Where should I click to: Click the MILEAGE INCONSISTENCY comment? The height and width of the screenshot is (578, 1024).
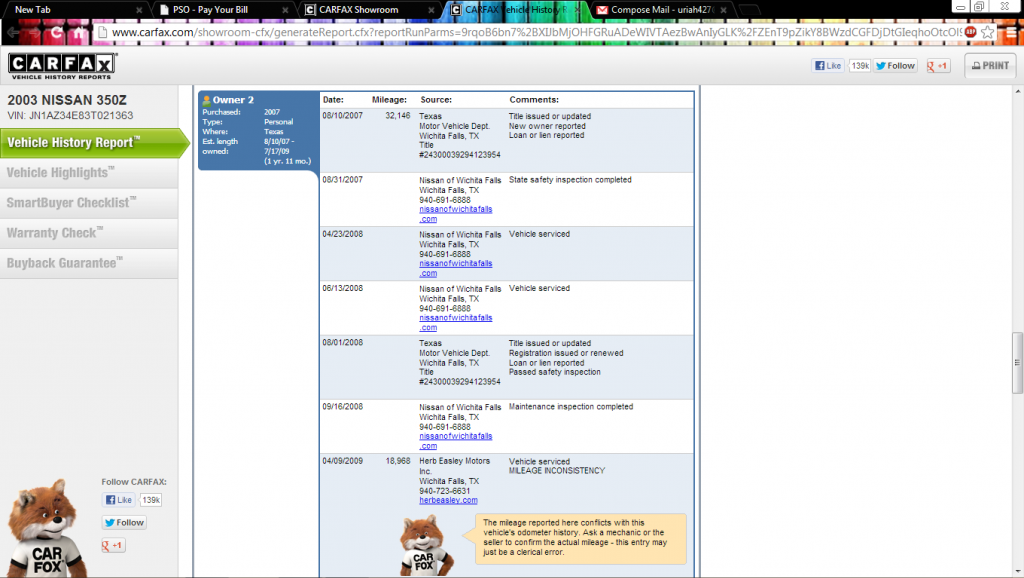point(557,471)
